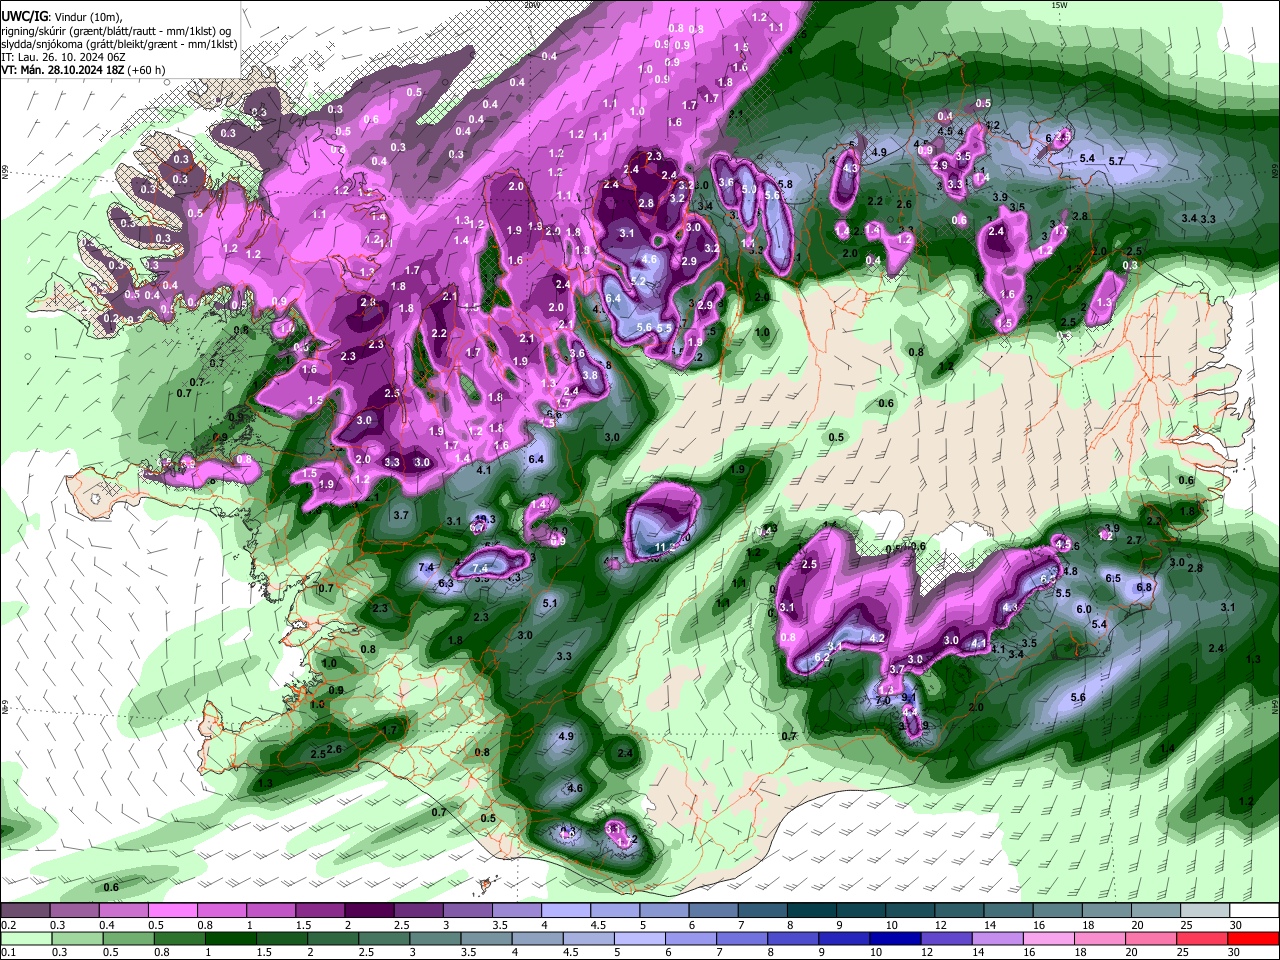
Task: Click the darkest purple 2–2.5 swatch in upper scale
Action: pyautogui.click(x=369, y=911)
